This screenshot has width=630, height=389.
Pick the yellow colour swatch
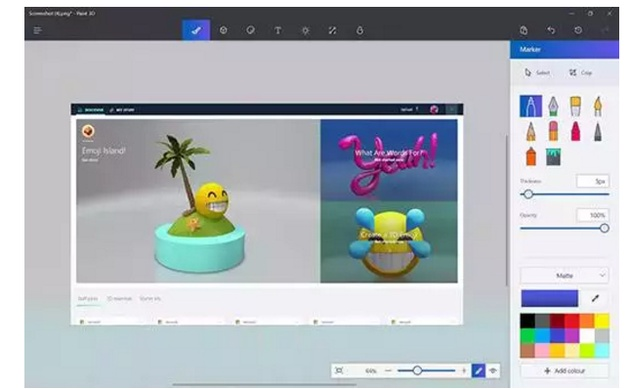(x=601, y=321)
